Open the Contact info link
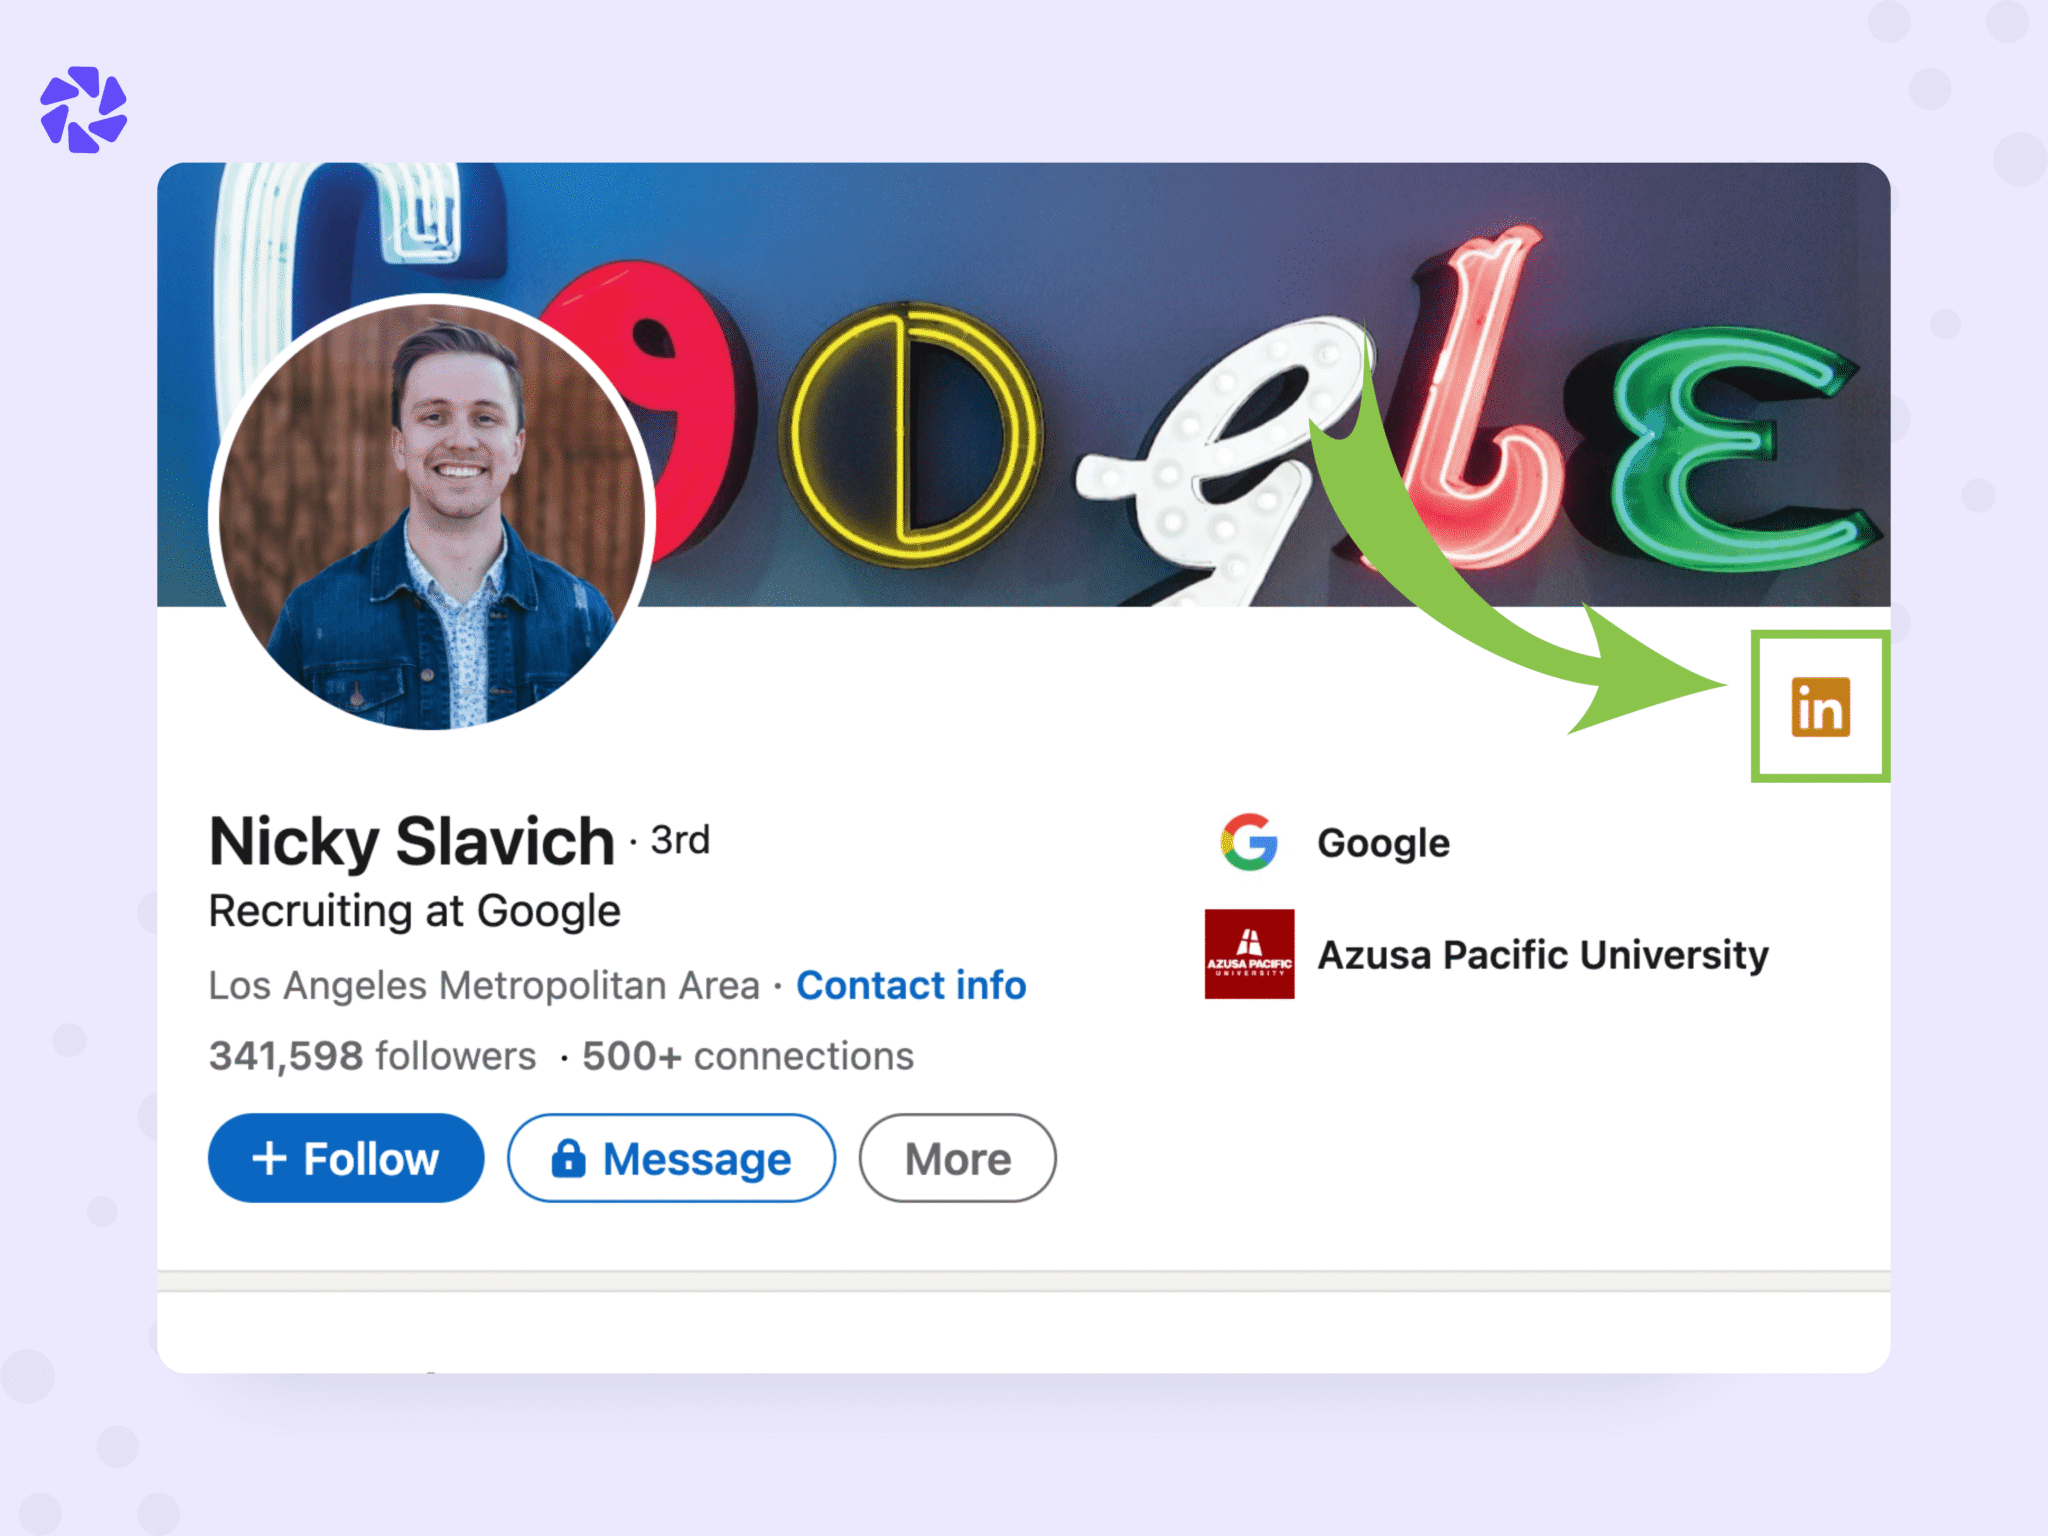The height and width of the screenshot is (1536, 2048). [911, 986]
